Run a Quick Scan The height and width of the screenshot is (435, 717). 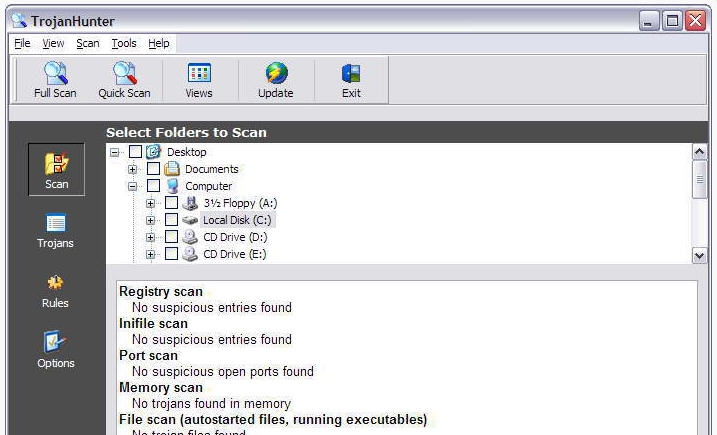click(124, 80)
